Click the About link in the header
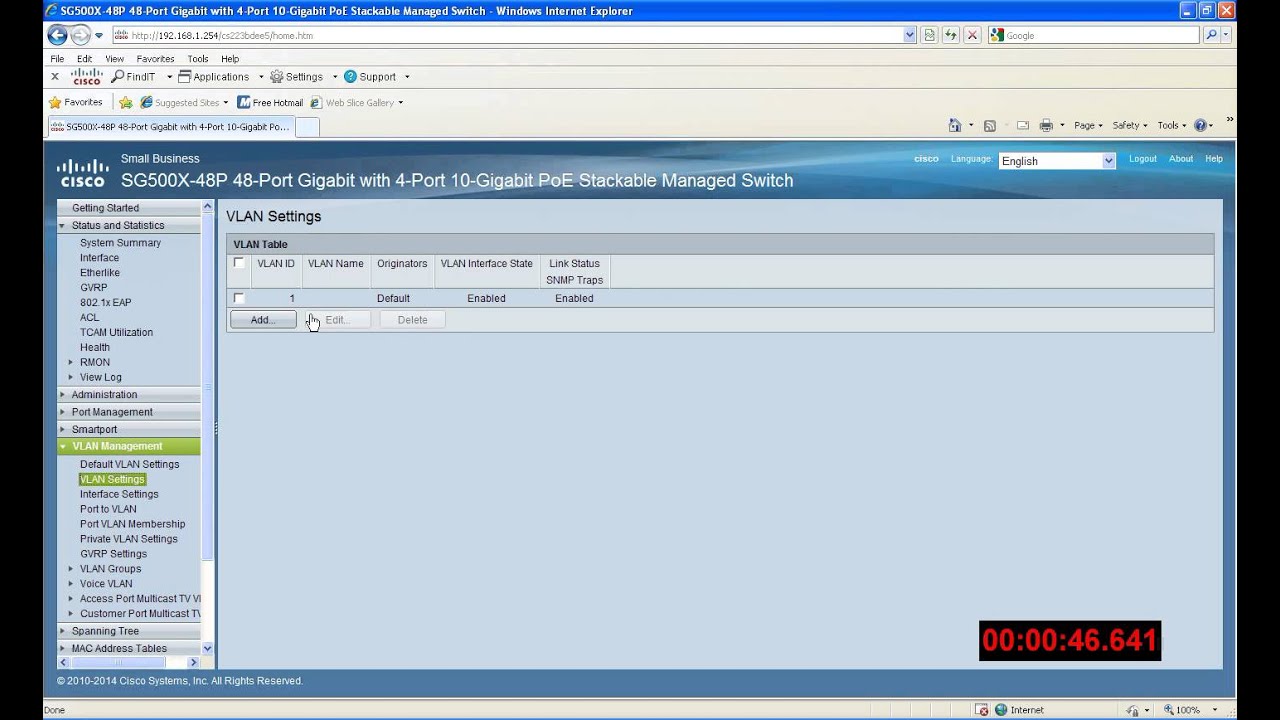1280x720 pixels. tap(1181, 159)
